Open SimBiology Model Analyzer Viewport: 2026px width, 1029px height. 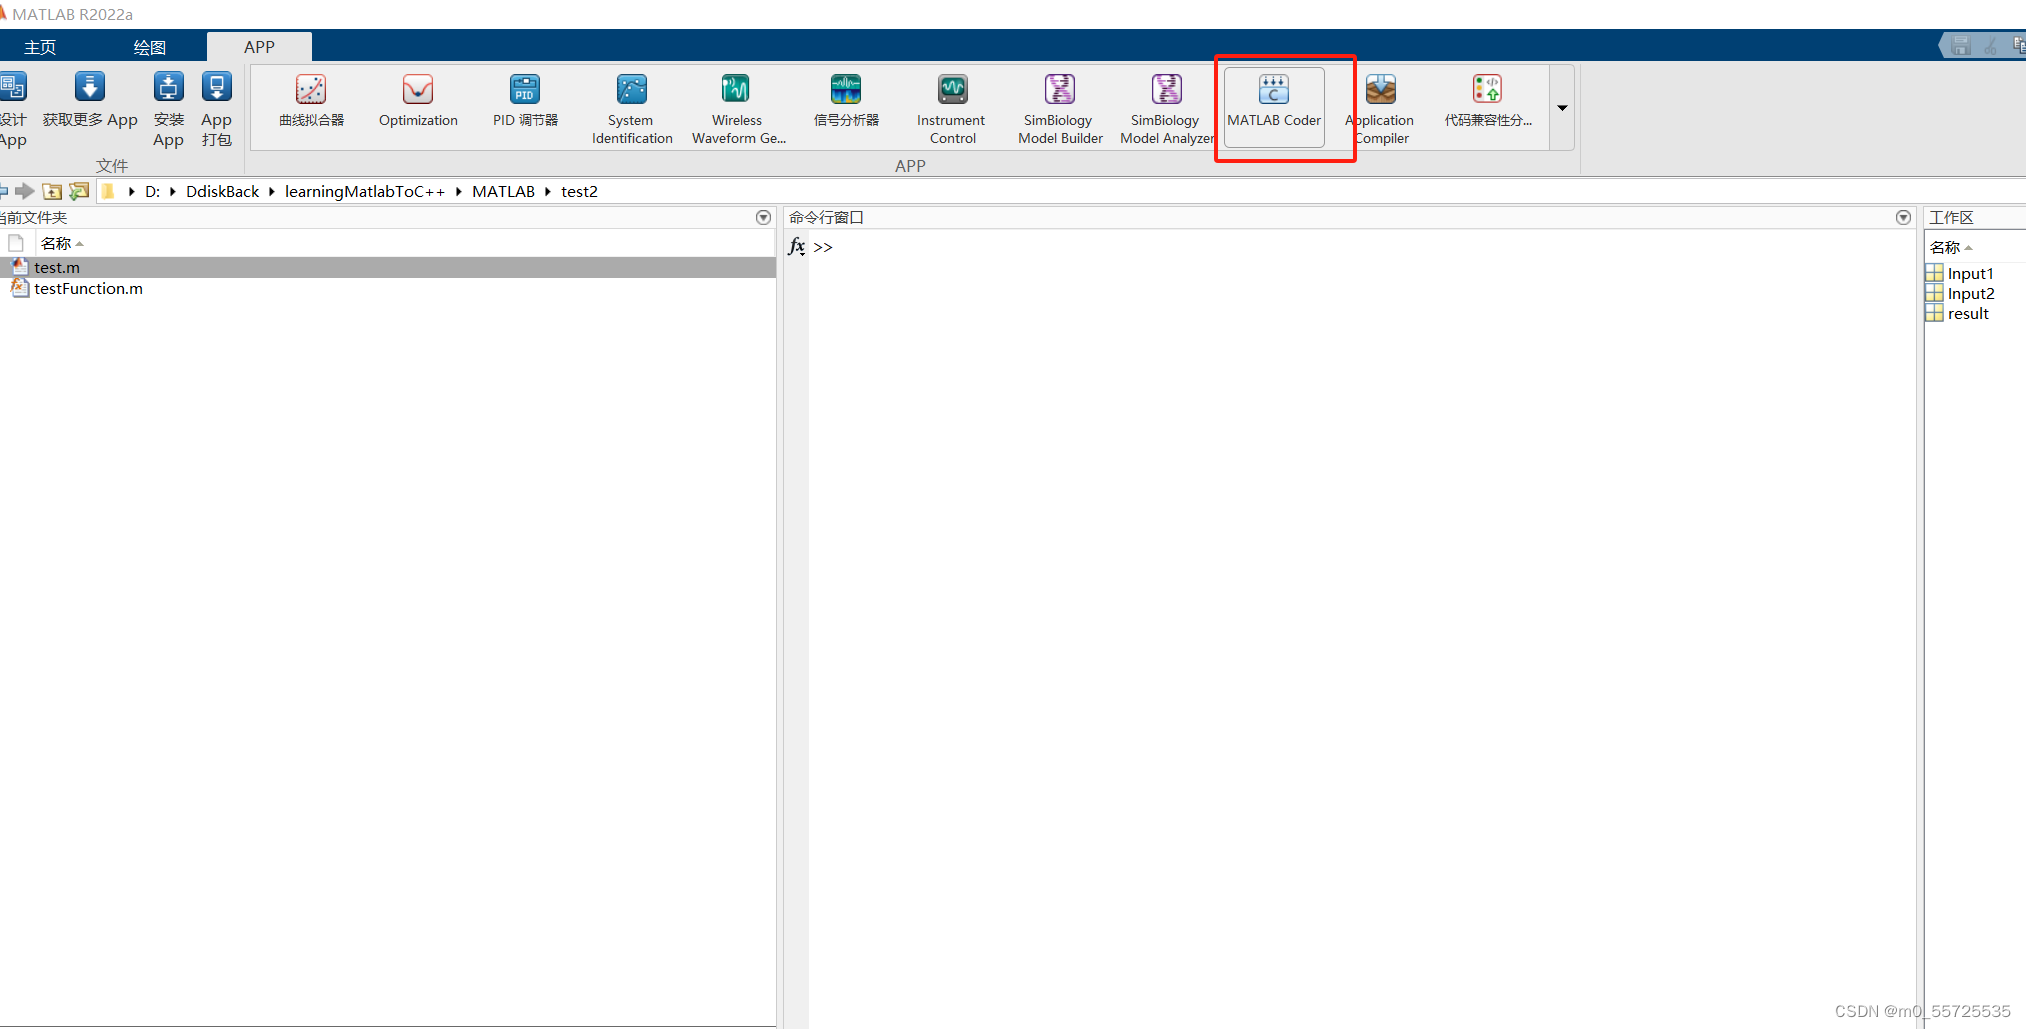(1165, 105)
